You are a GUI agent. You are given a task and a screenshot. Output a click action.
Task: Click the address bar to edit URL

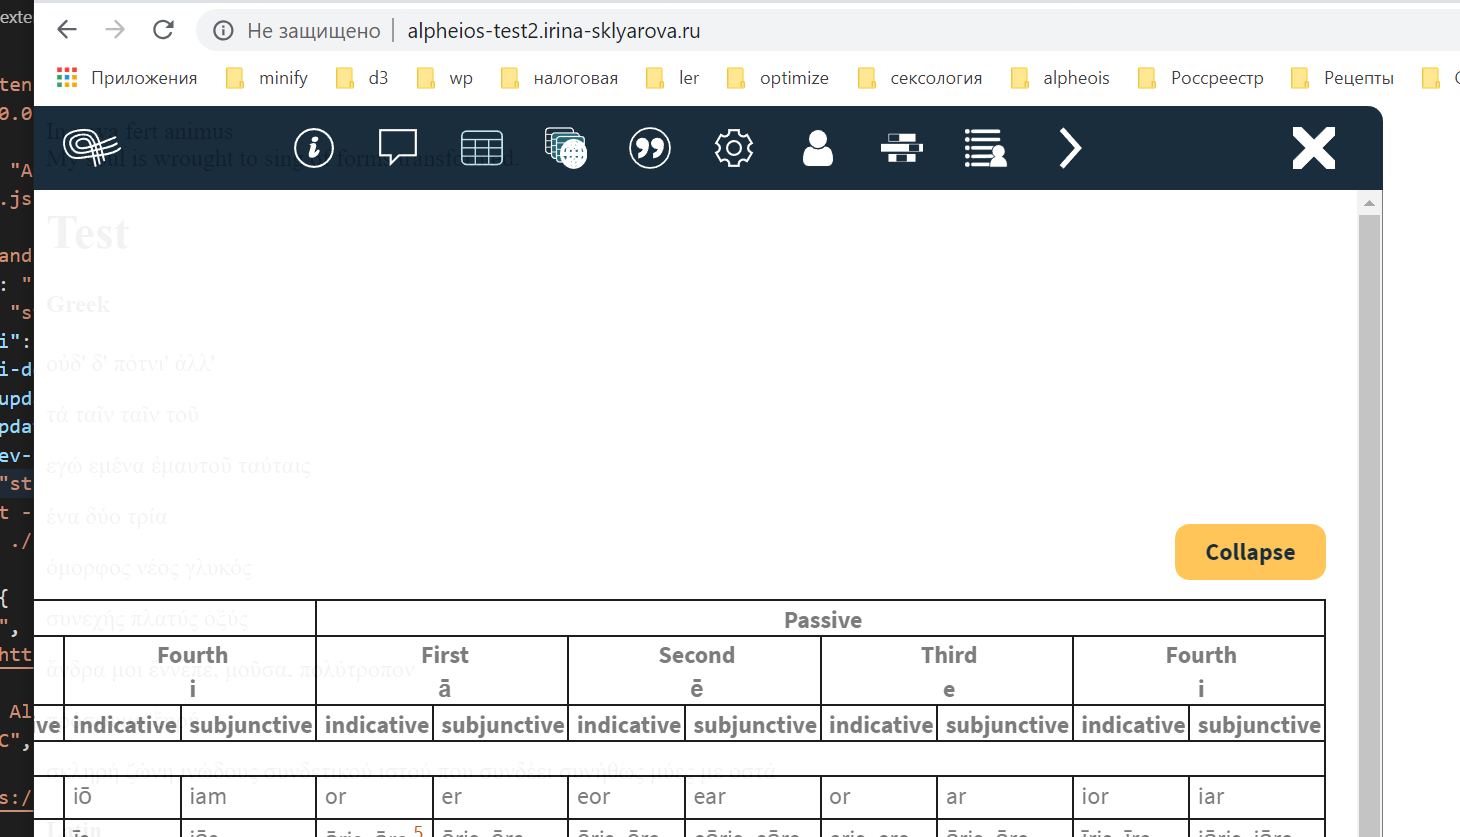click(554, 30)
